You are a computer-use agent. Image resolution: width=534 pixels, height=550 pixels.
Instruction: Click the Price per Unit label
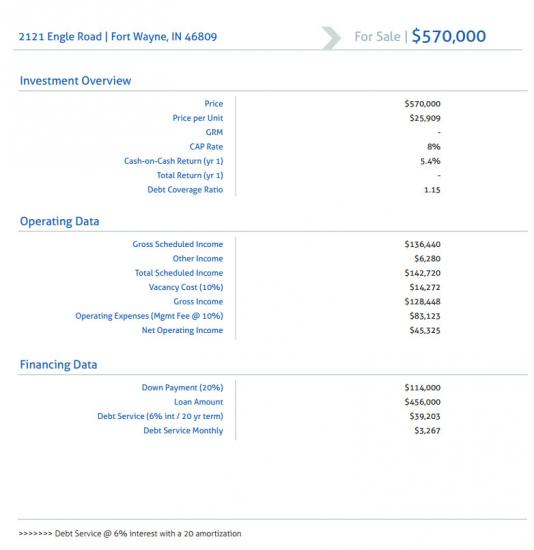198,118
